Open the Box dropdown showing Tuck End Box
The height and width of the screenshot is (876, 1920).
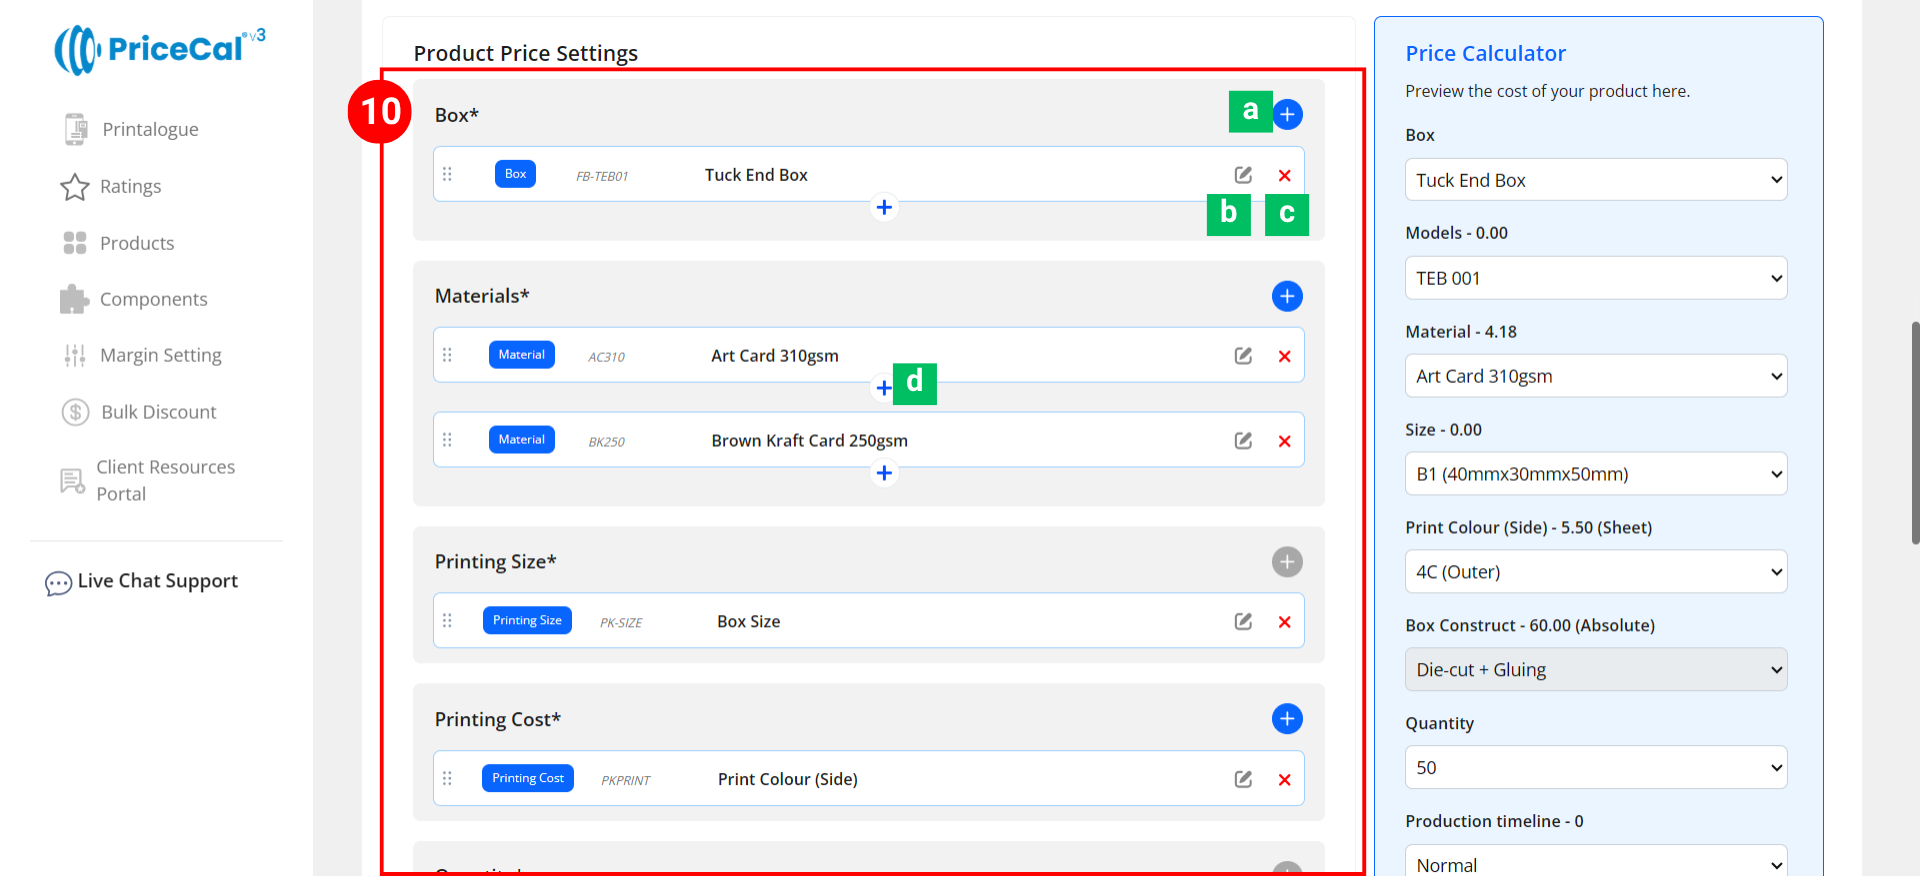[1595, 180]
